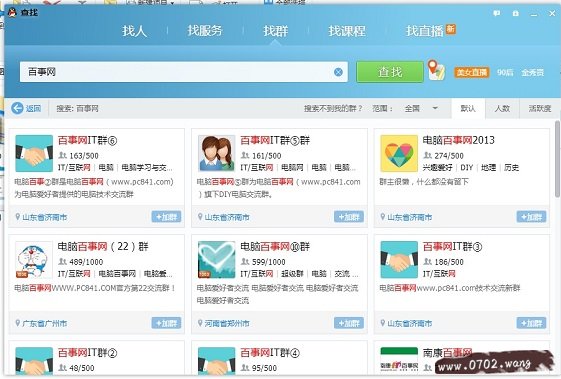The image size is (561, 379).
Task: Open group title 电脑百事网⑩群
Action: (x=275, y=247)
